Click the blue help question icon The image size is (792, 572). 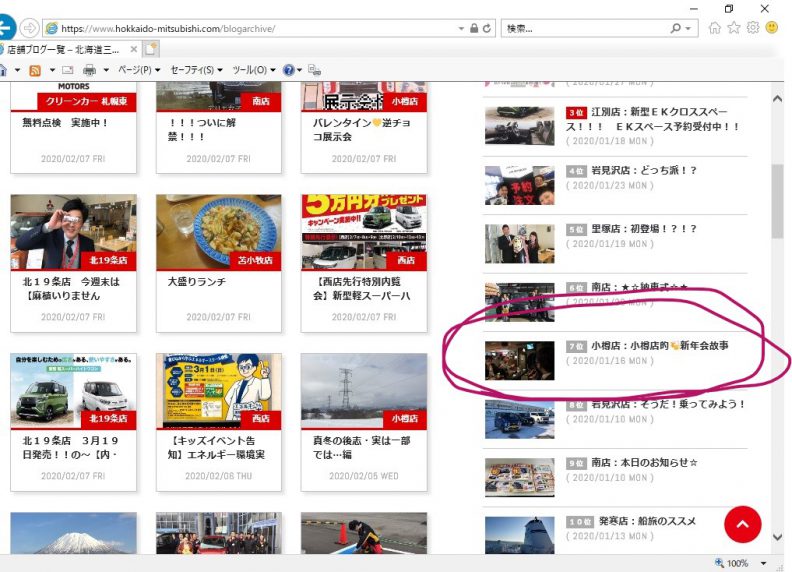click(x=288, y=70)
